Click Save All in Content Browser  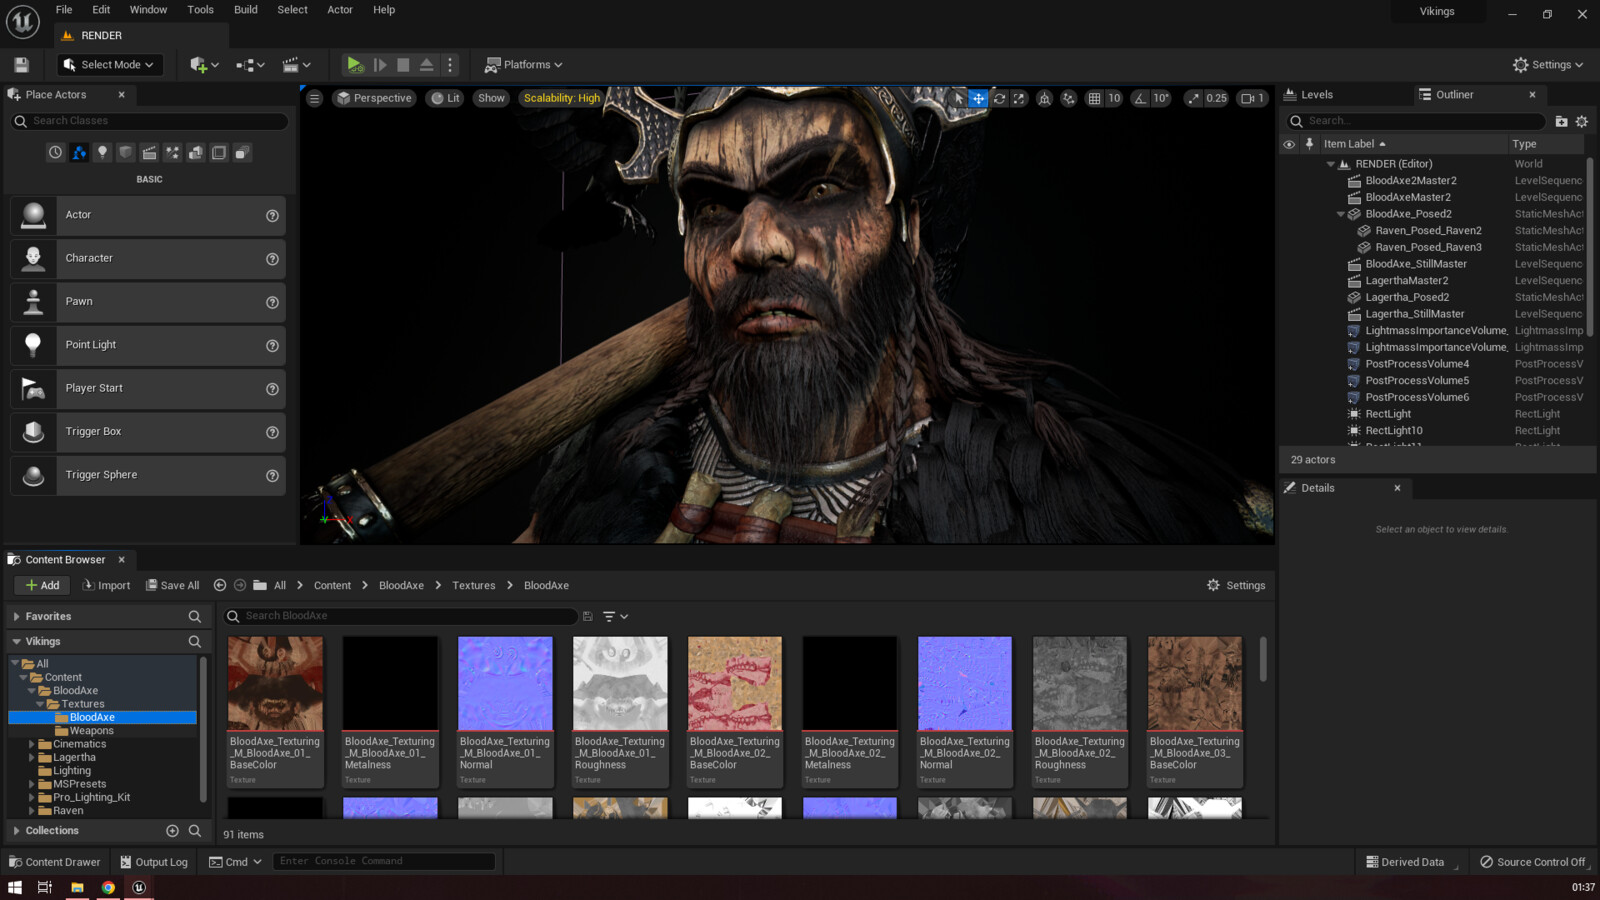pos(172,586)
